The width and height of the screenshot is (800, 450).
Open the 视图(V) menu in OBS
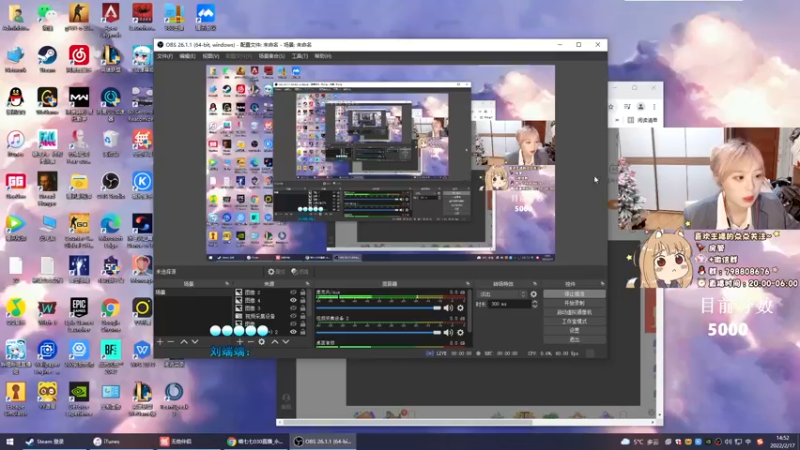pos(211,56)
